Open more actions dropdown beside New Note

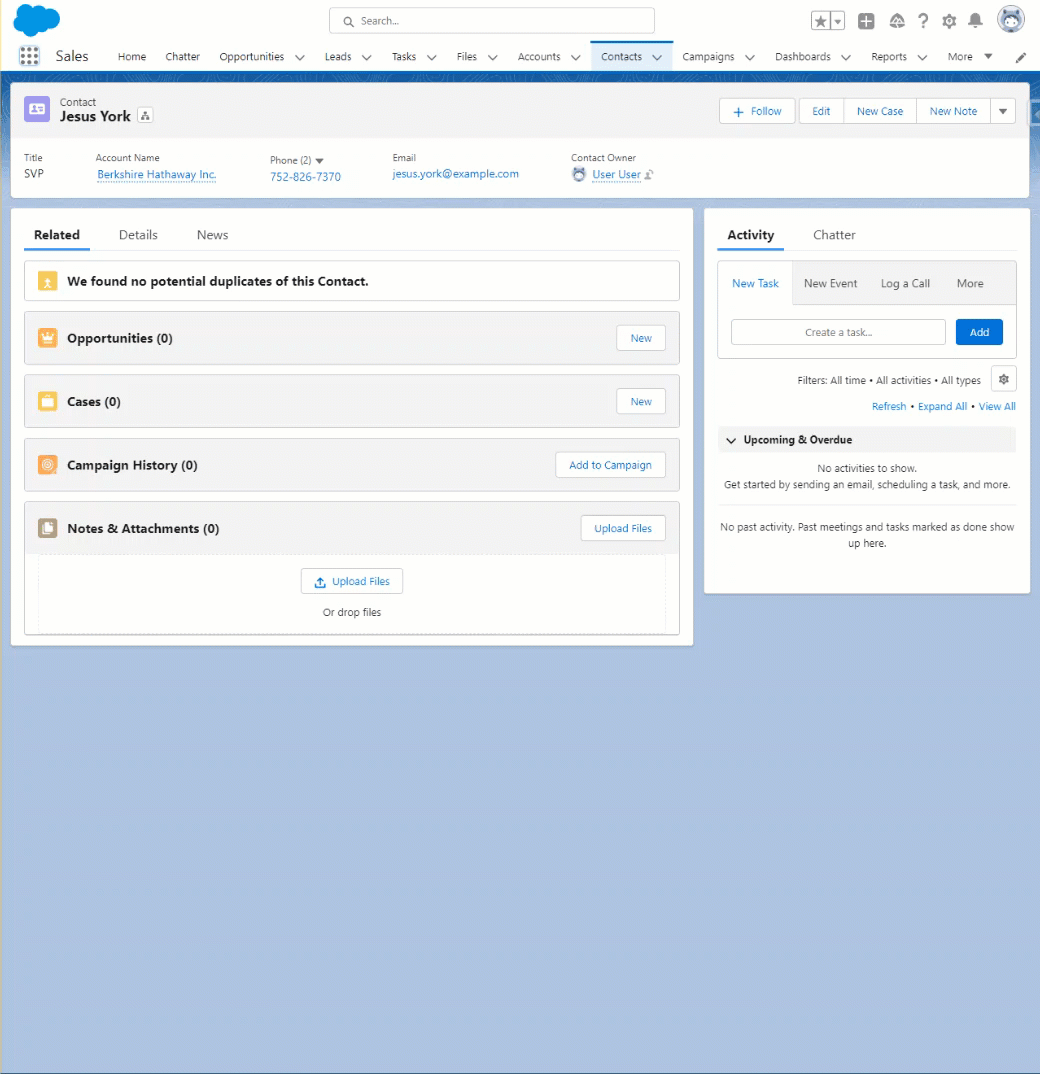[x=1003, y=111]
